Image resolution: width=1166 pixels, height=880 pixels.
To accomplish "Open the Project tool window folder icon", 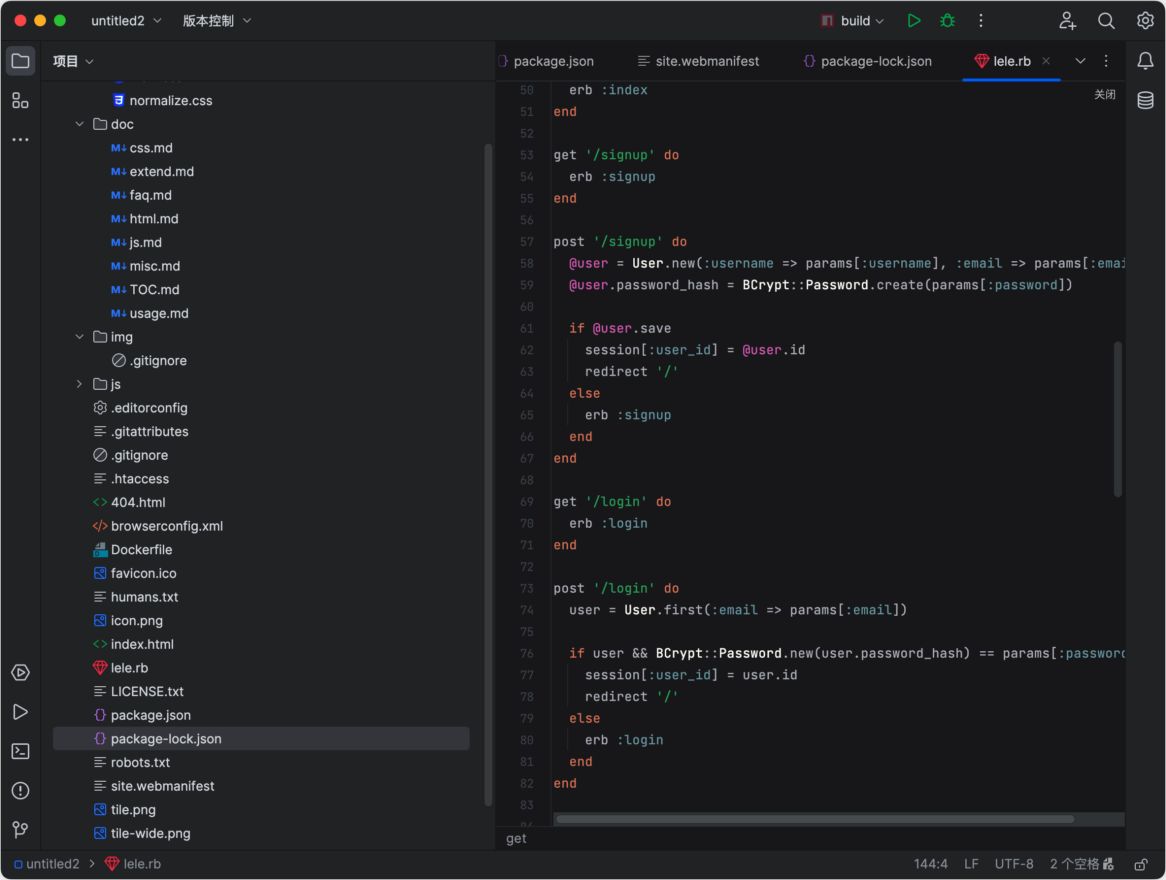I will (20, 61).
